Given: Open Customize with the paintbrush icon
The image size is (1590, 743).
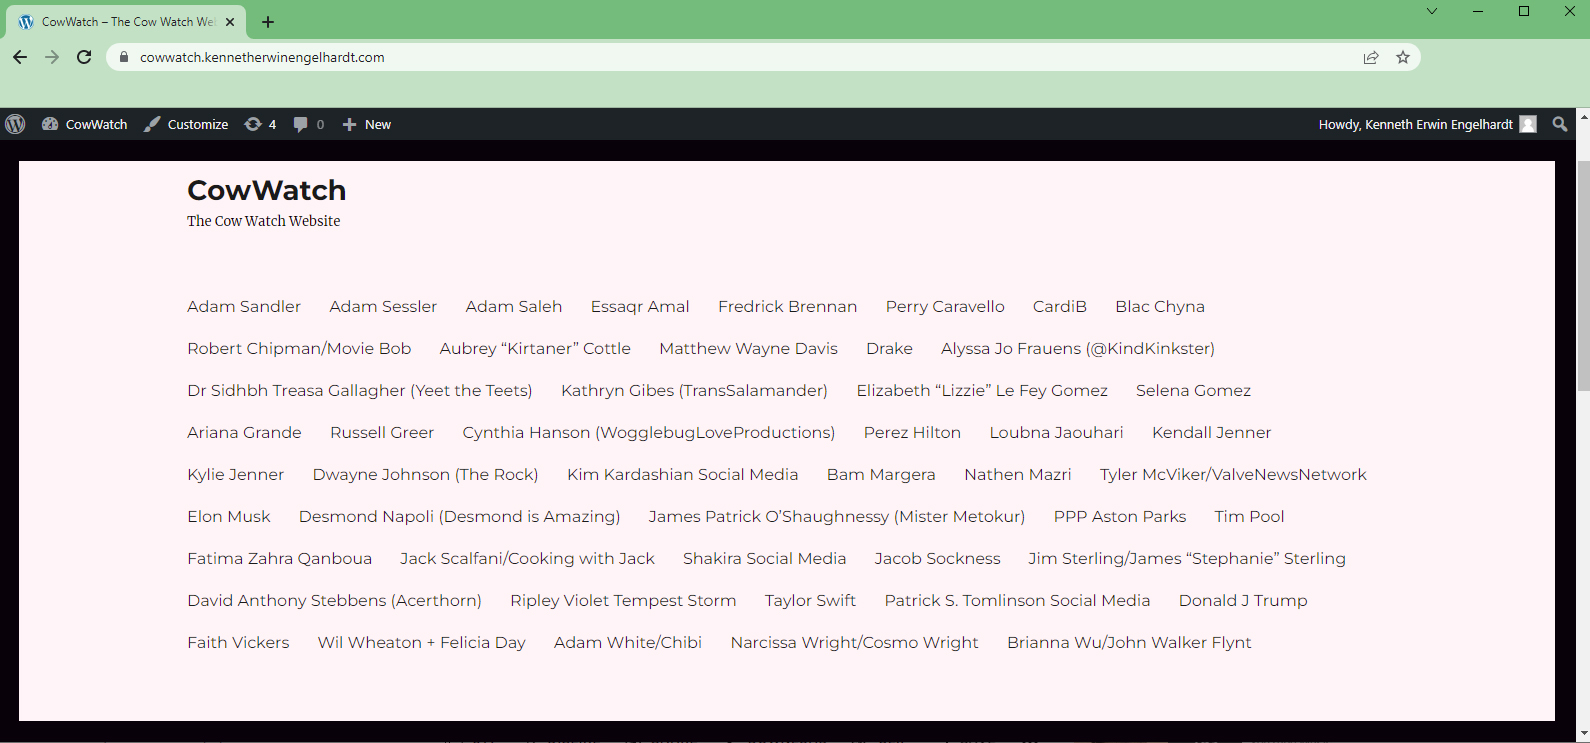Looking at the screenshot, I should tap(186, 124).
